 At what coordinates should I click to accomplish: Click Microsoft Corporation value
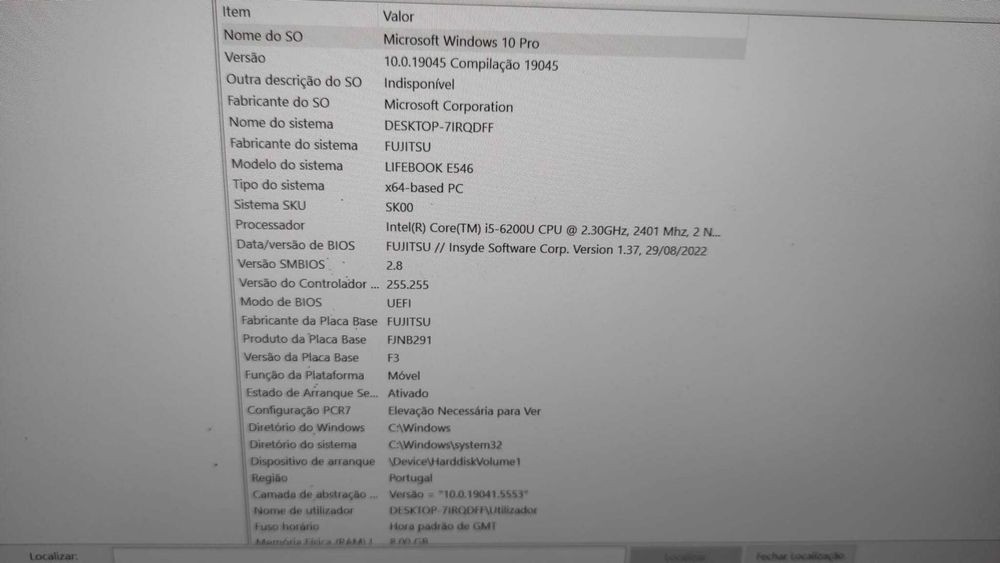[448, 106]
